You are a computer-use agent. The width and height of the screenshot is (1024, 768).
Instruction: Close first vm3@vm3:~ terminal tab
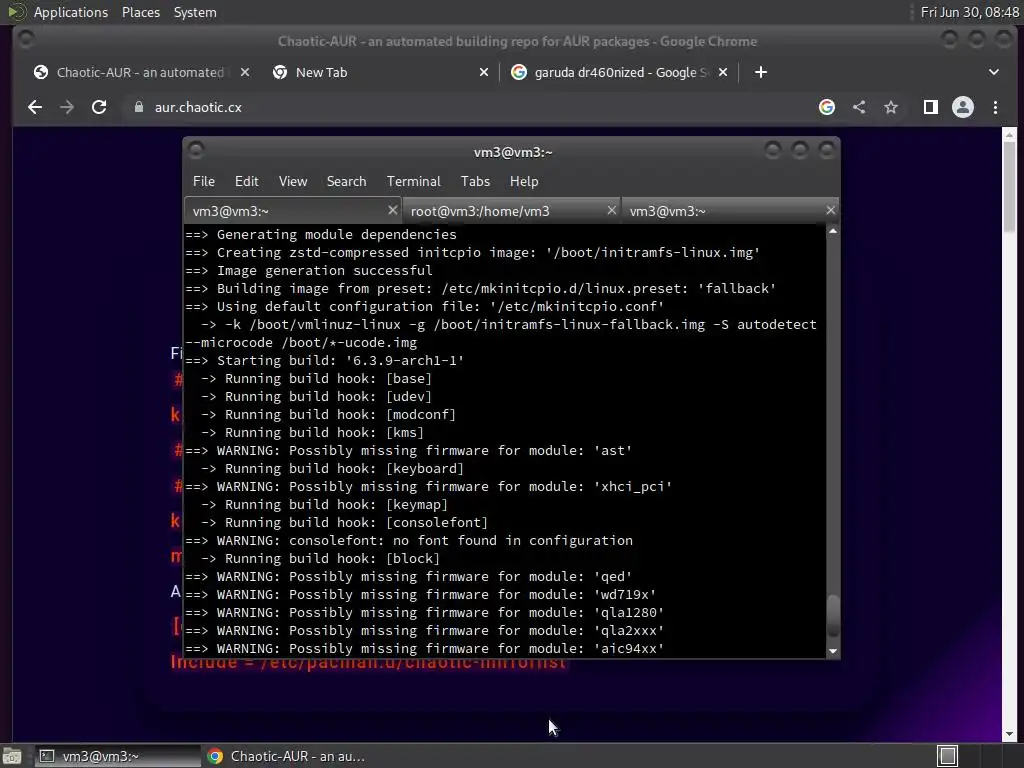392,210
